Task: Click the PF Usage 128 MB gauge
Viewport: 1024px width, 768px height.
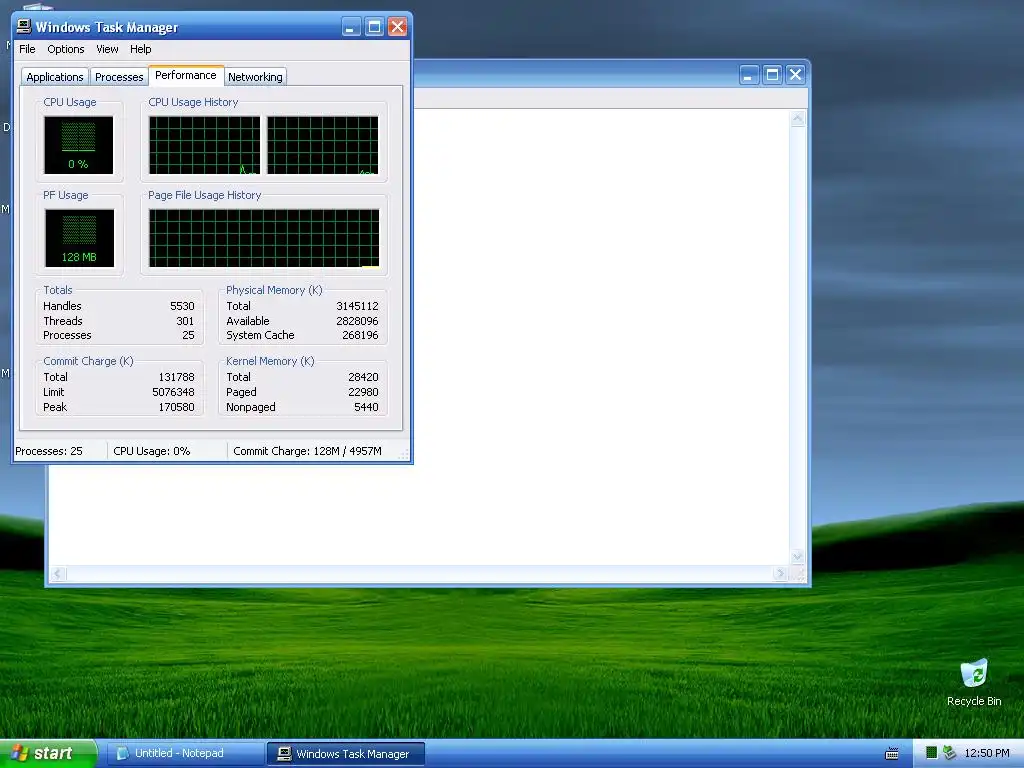Action: 79,238
